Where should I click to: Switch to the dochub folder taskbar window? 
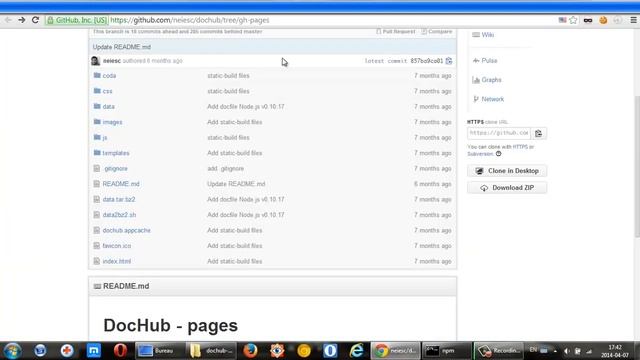coord(211,351)
